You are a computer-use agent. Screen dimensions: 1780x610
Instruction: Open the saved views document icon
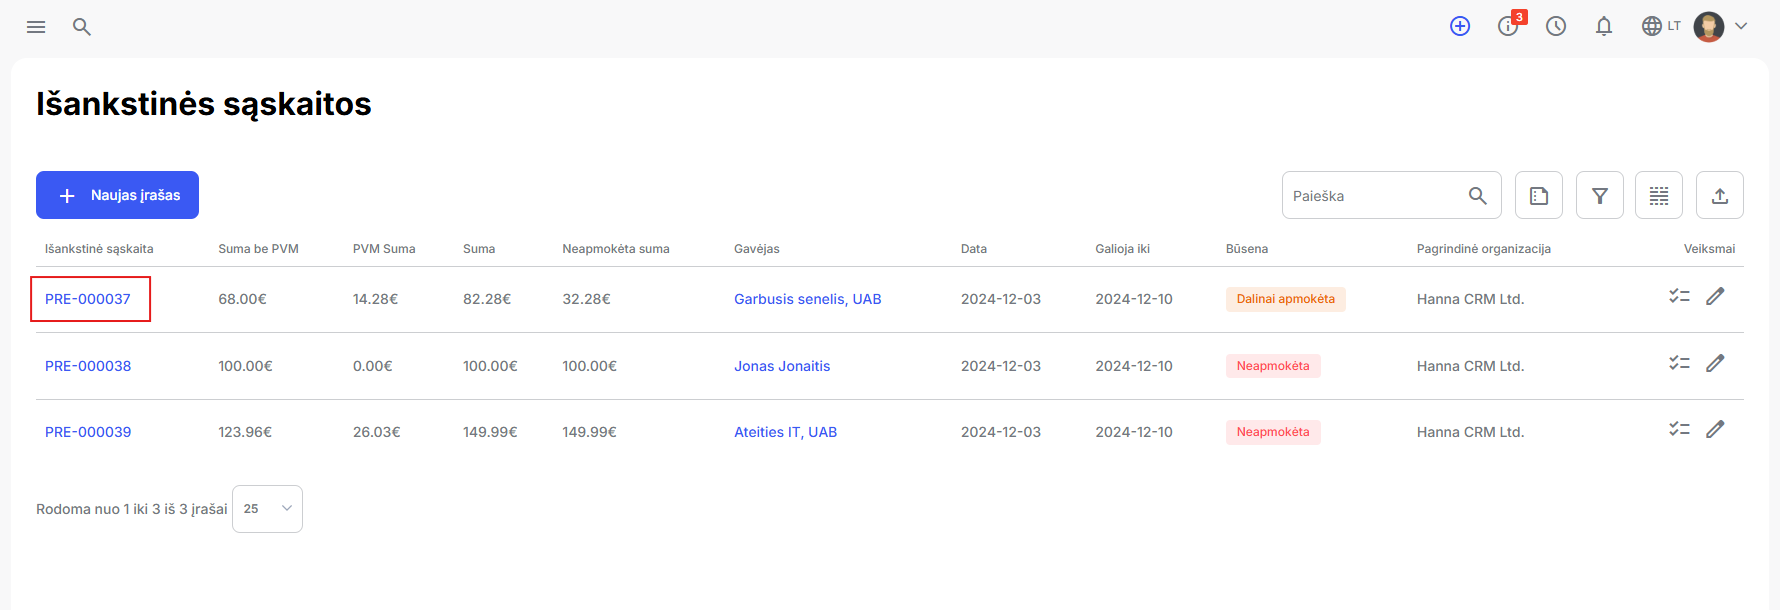click(1539, 195)
